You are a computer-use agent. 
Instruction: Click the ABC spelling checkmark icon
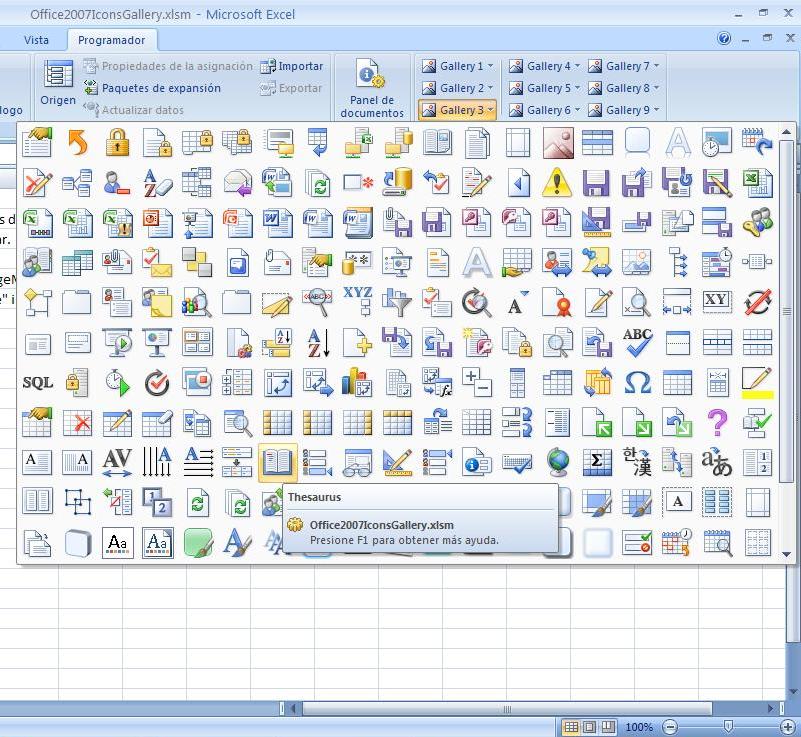pos(637,342)
